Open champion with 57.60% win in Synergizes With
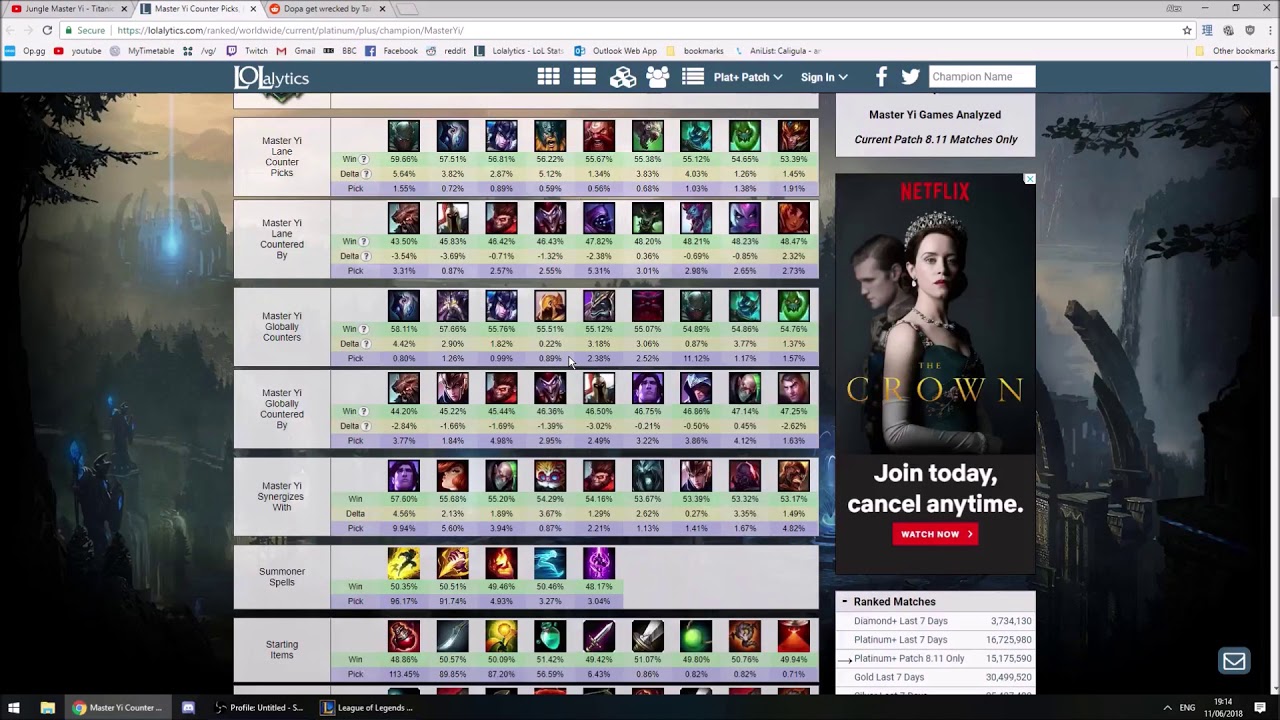The image size is (1280, 720). 404,476
